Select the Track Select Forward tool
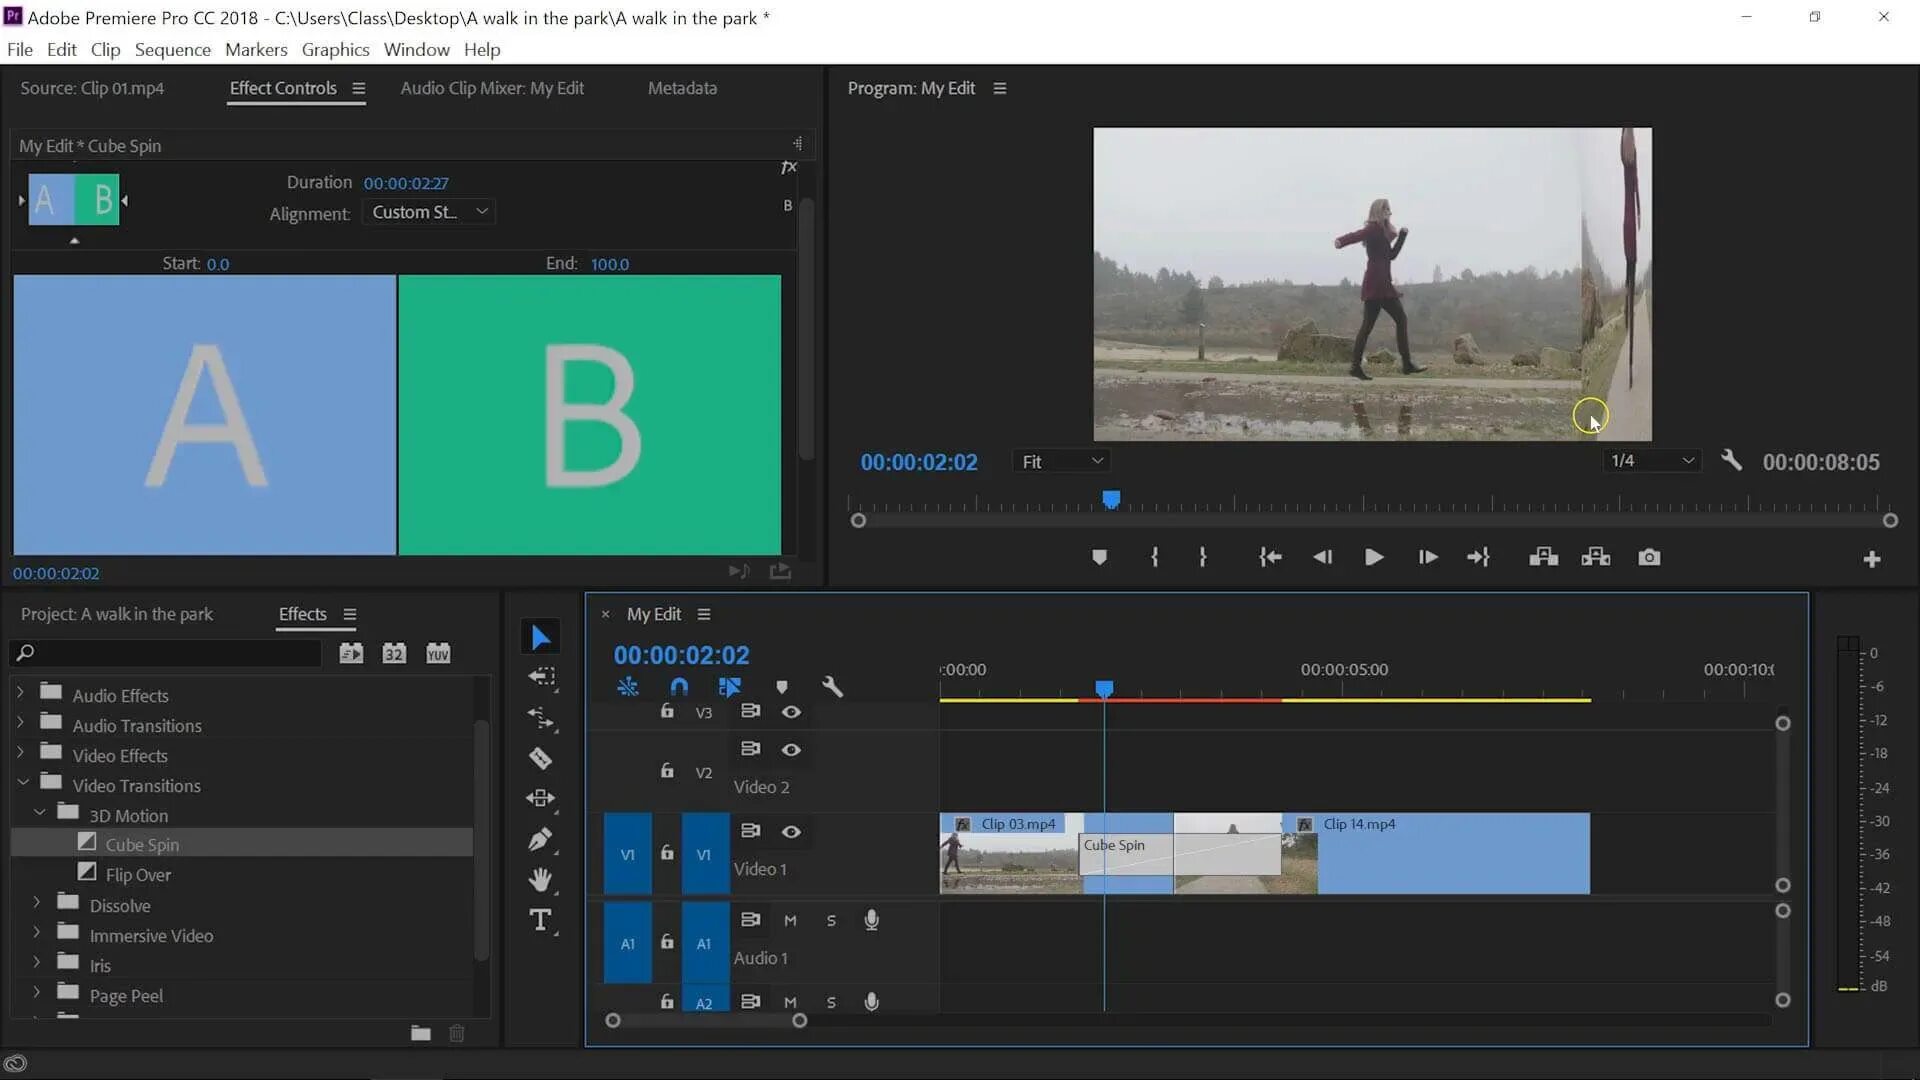The height and width of the screenshot is (1080, 1920). click(541, 678)
